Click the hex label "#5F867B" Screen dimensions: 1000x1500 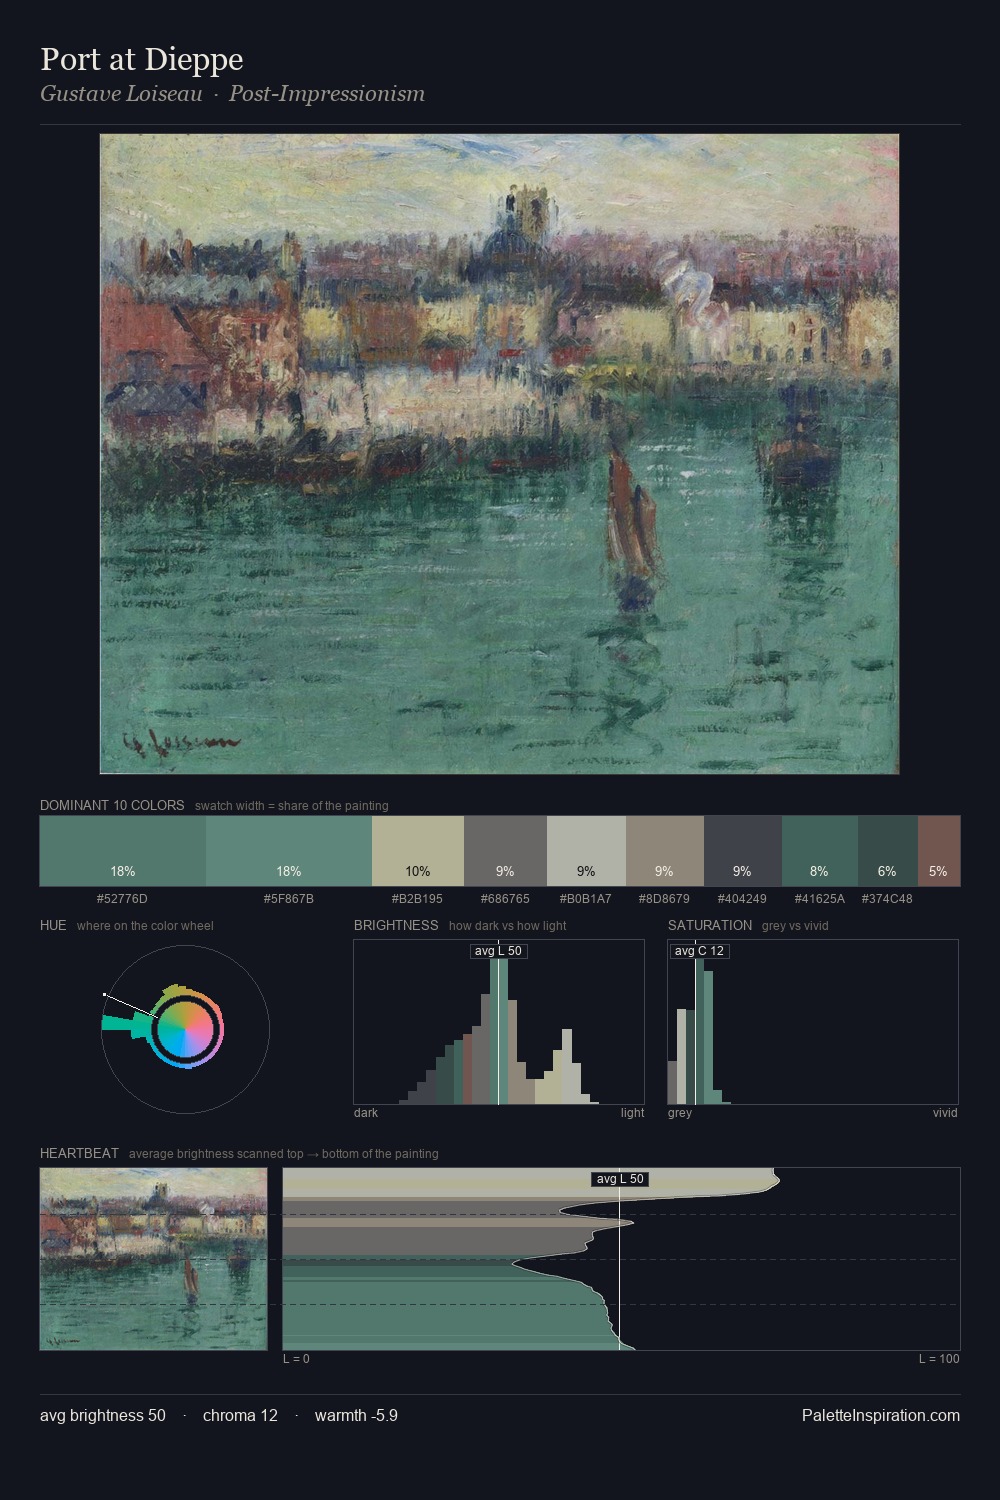point(289,899)
